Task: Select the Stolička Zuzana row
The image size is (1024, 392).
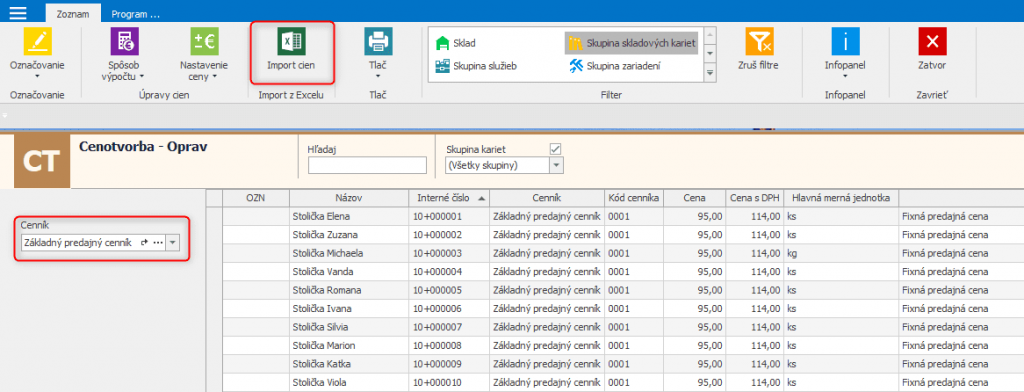Action: pyautogui.click(x=615, y=234)
